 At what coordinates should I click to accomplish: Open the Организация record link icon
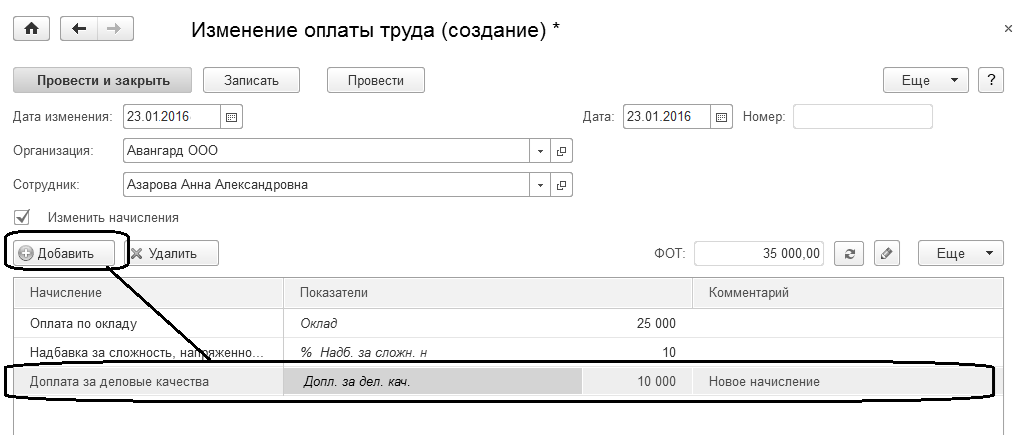pyautogui.click(x=561, y=151)
